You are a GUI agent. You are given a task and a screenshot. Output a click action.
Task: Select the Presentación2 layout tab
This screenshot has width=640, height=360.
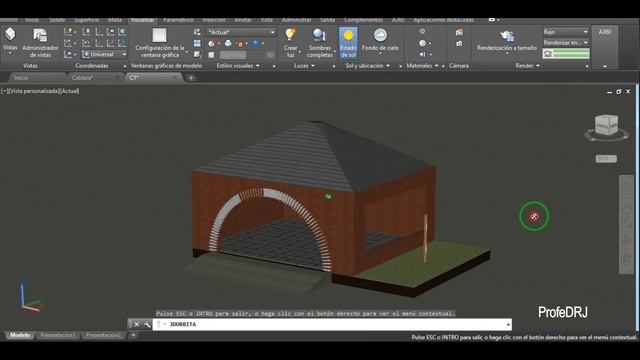pos(103,335)
